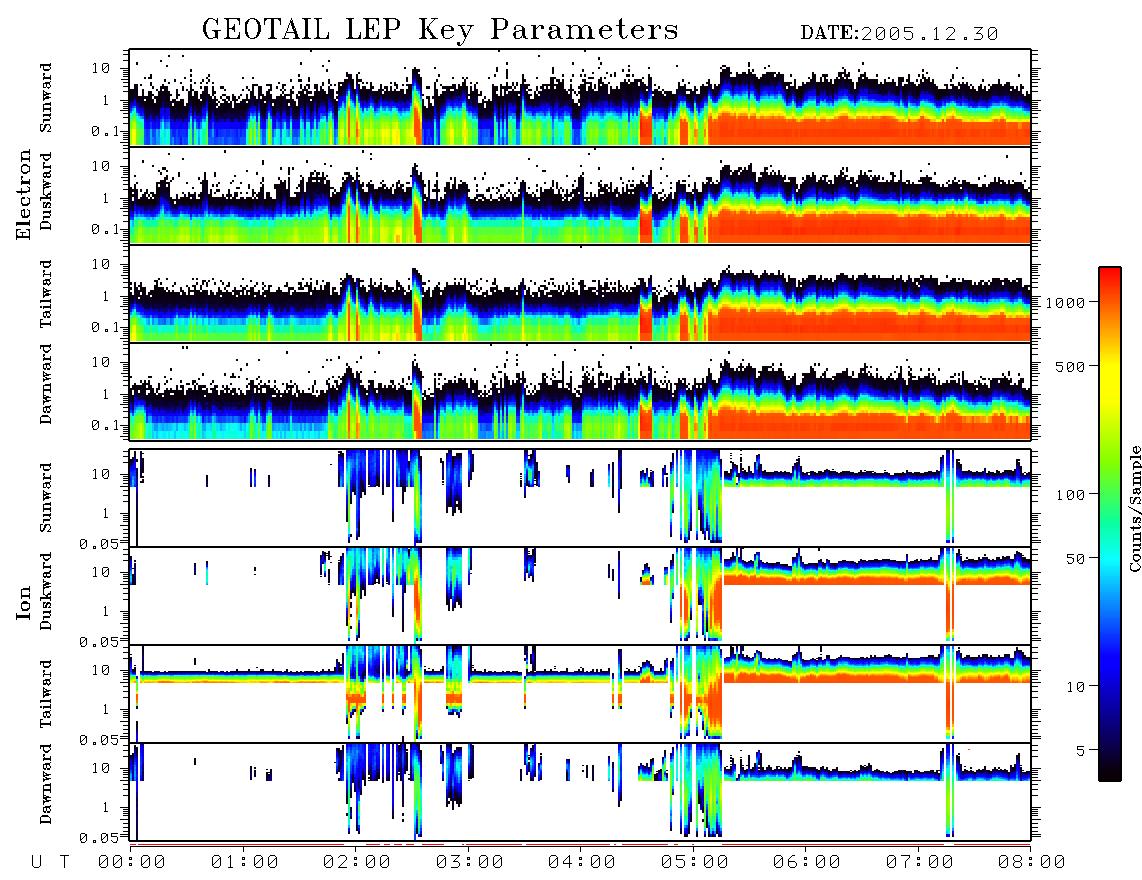Image resolution: width=1142 pixels, height=880 pixels.
Task: Click the 'Counts/Sample' colorbar label
Action: tap(1134, 508)
